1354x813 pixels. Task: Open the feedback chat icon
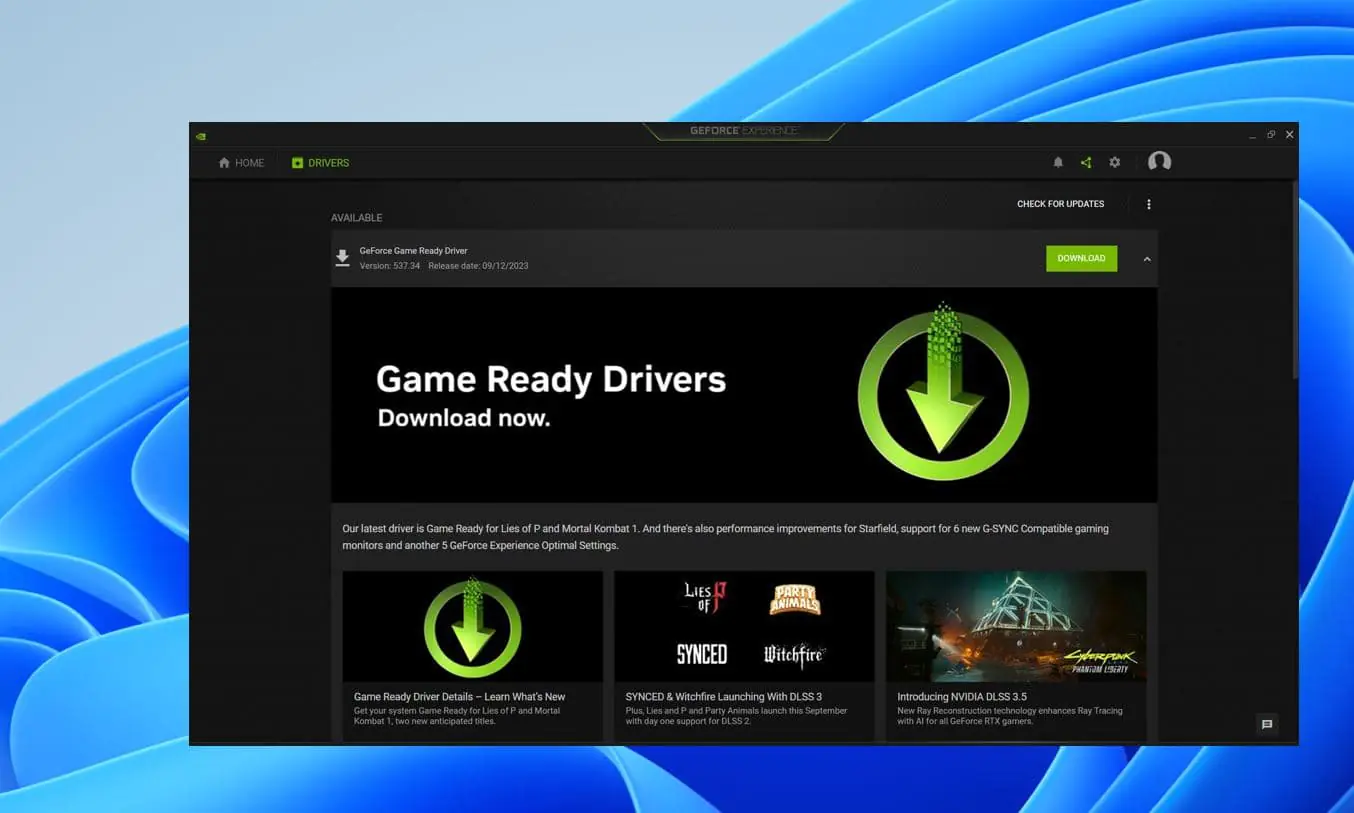click(1267, 725)
